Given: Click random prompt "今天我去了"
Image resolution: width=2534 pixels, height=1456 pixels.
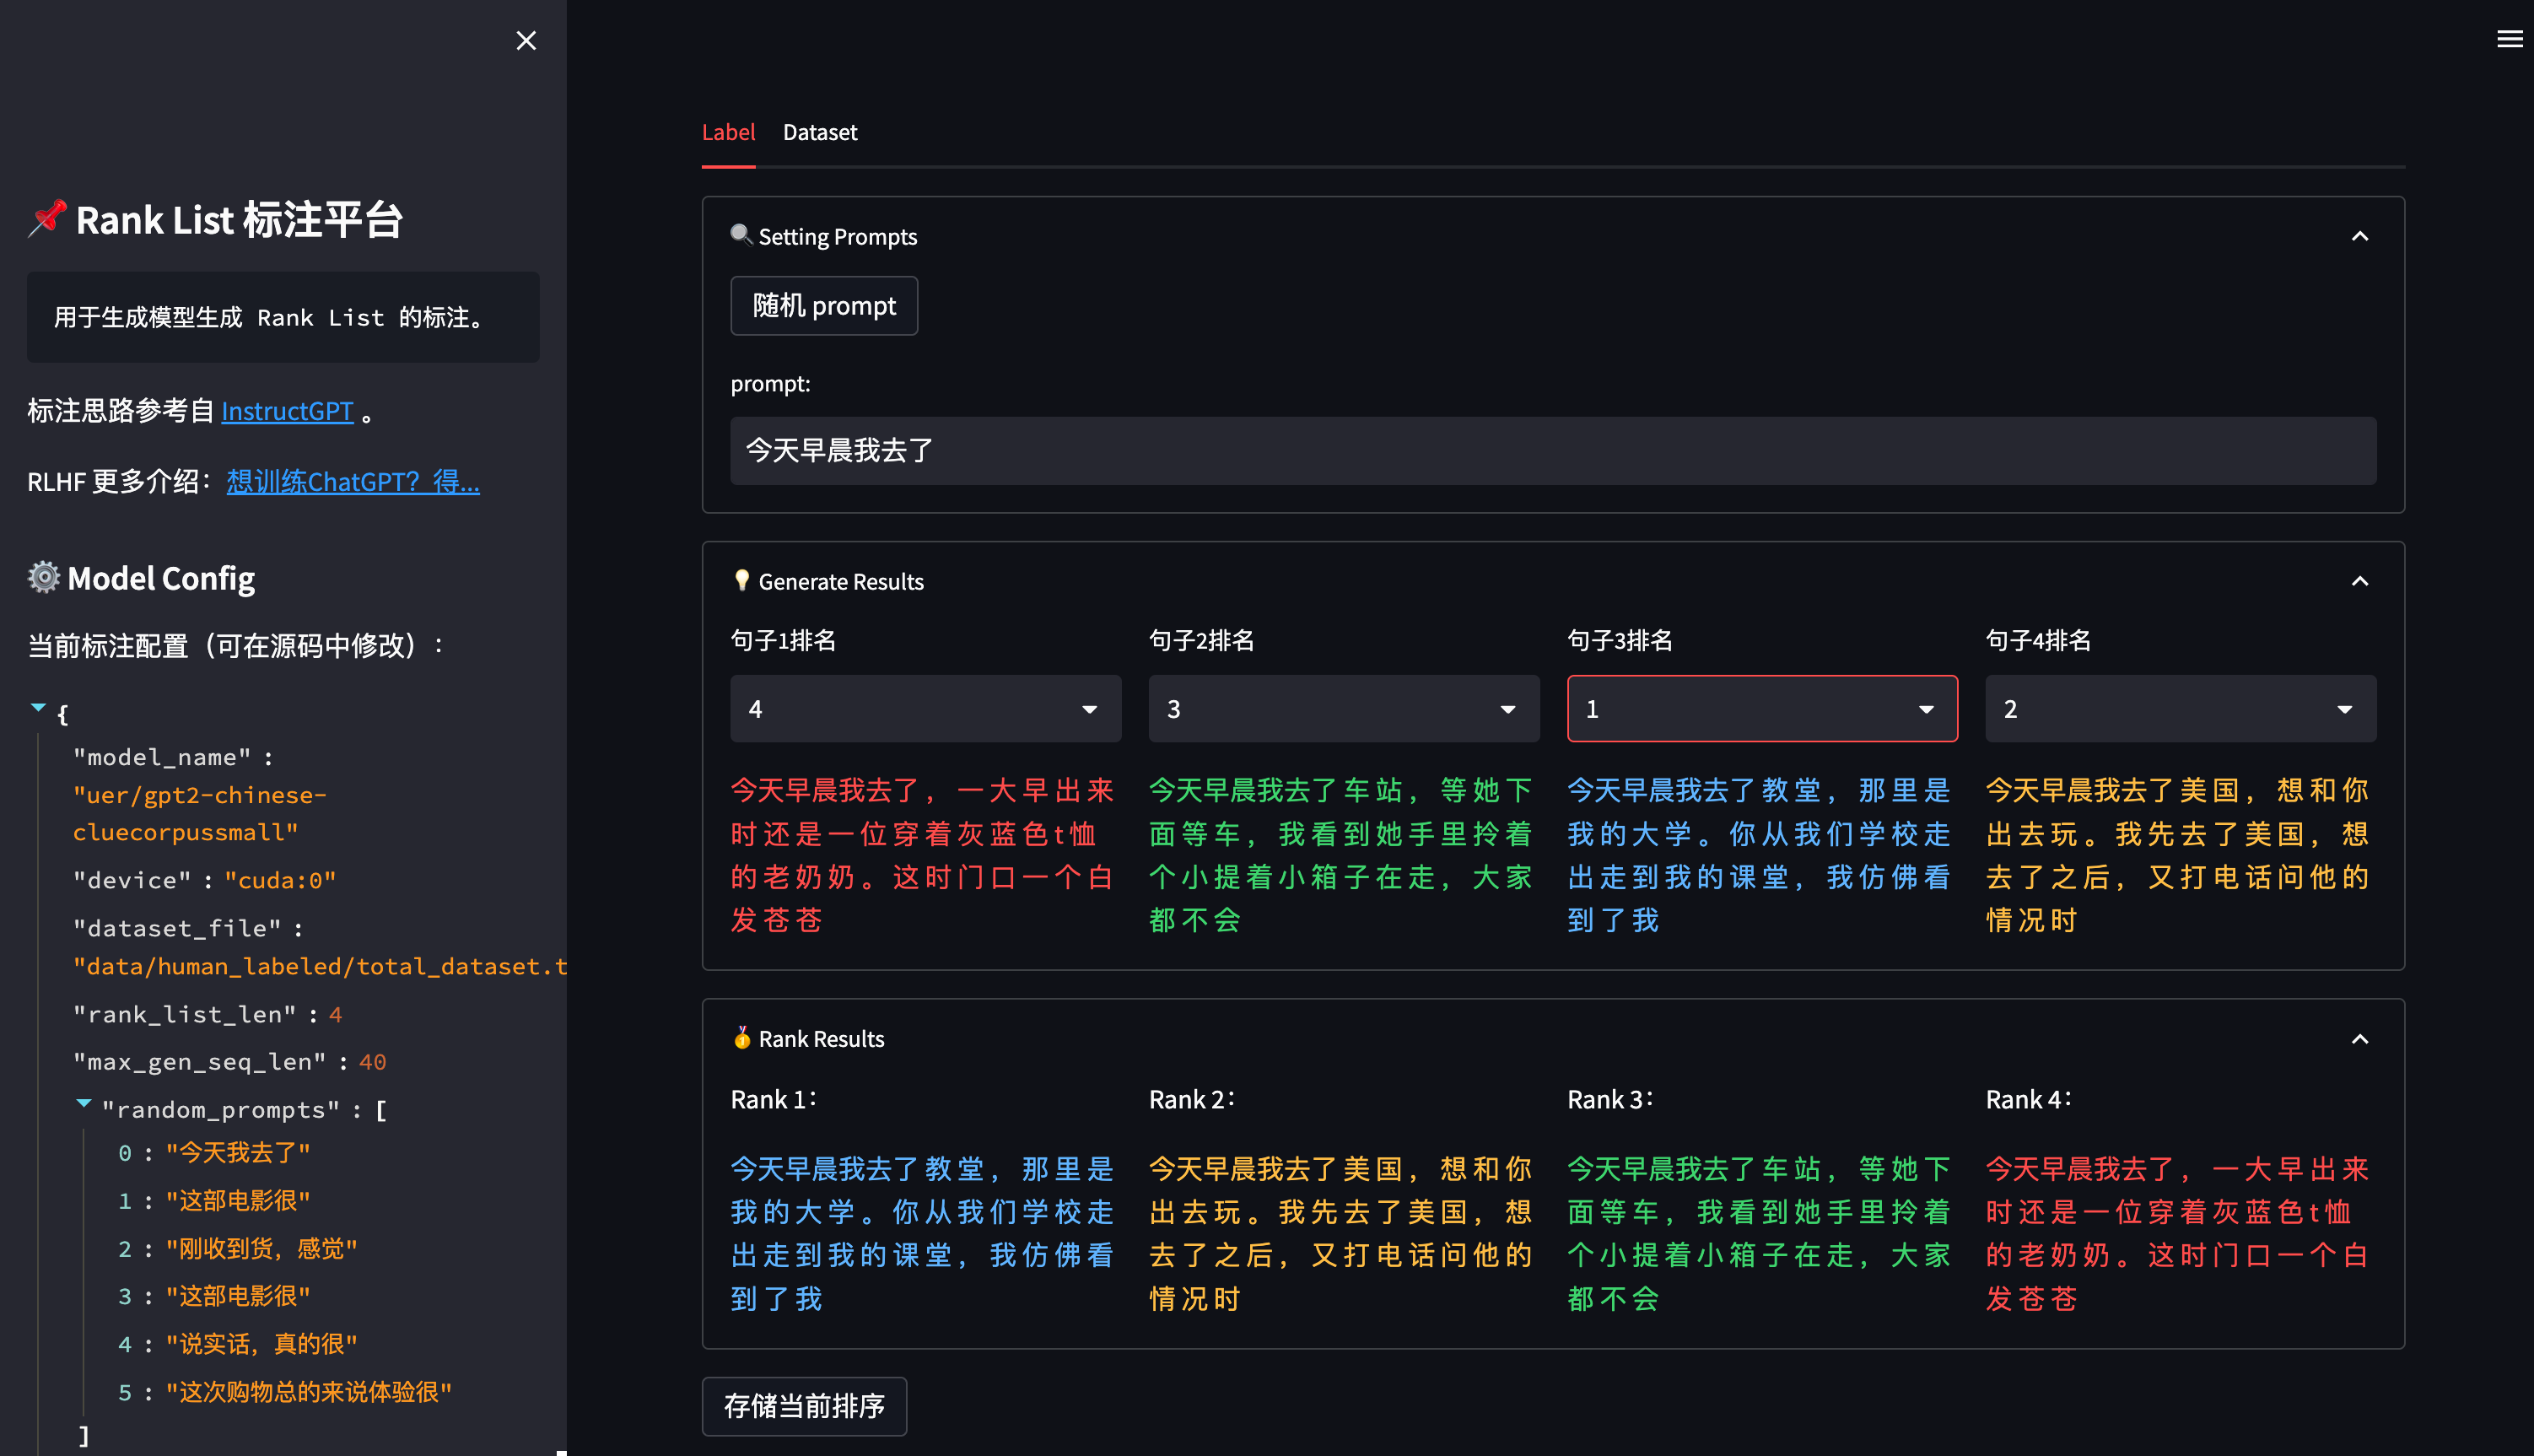Looking at the screenshot, I should click(238, 1153).
